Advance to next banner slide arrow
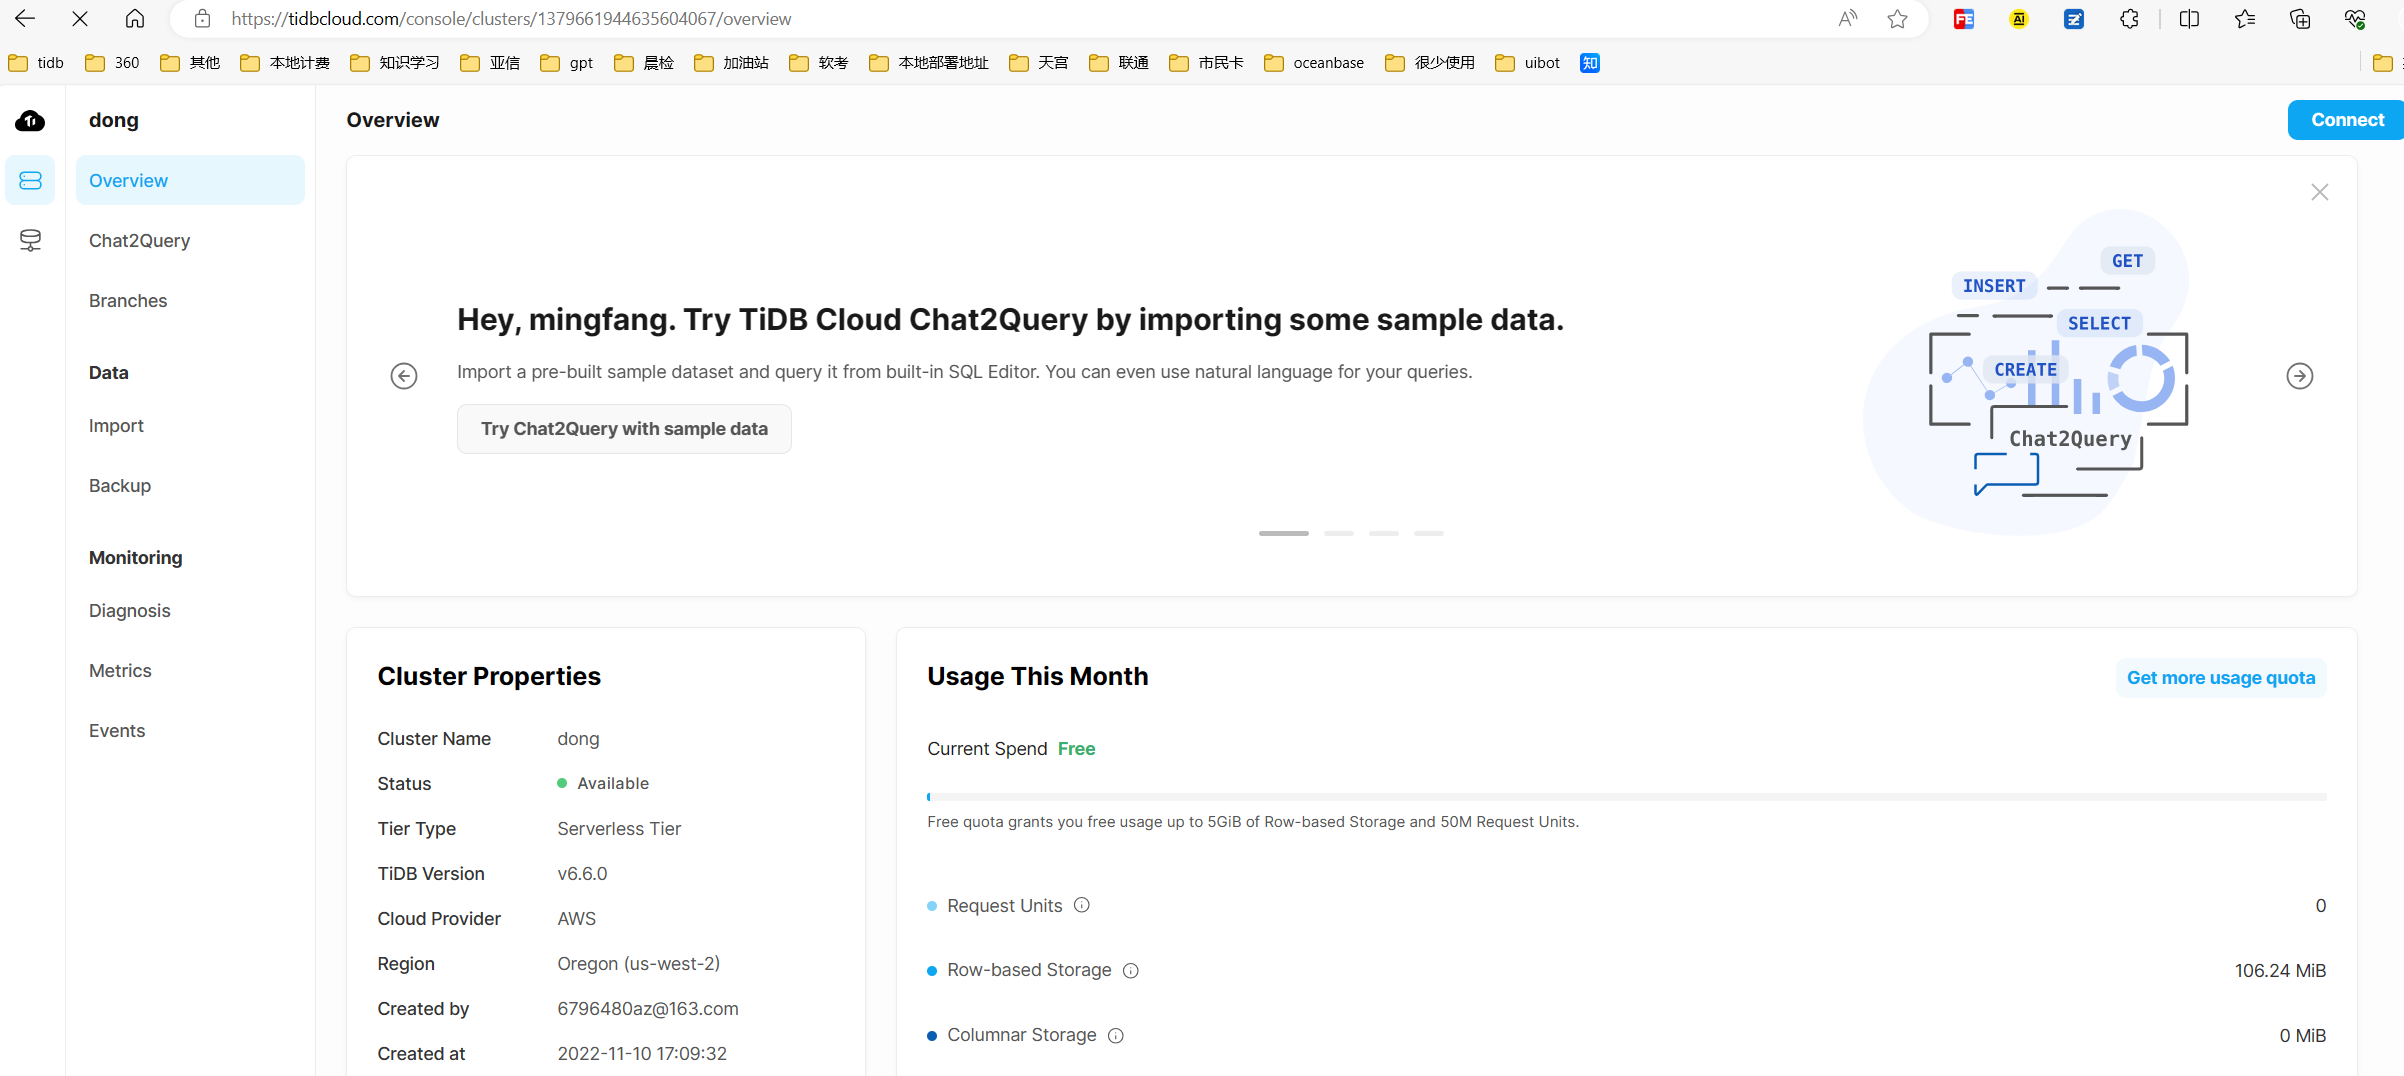 (2299, 376)
